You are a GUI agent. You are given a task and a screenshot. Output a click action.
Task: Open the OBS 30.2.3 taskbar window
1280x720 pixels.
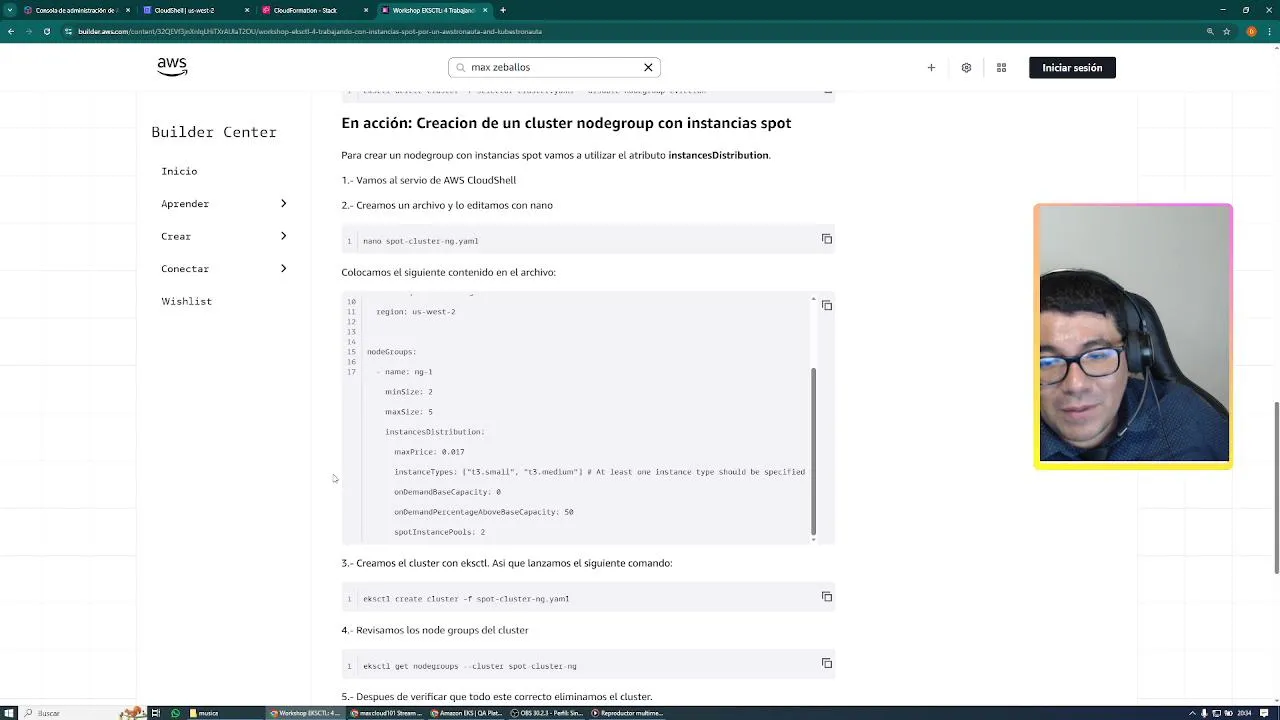(x=545, y=713)
